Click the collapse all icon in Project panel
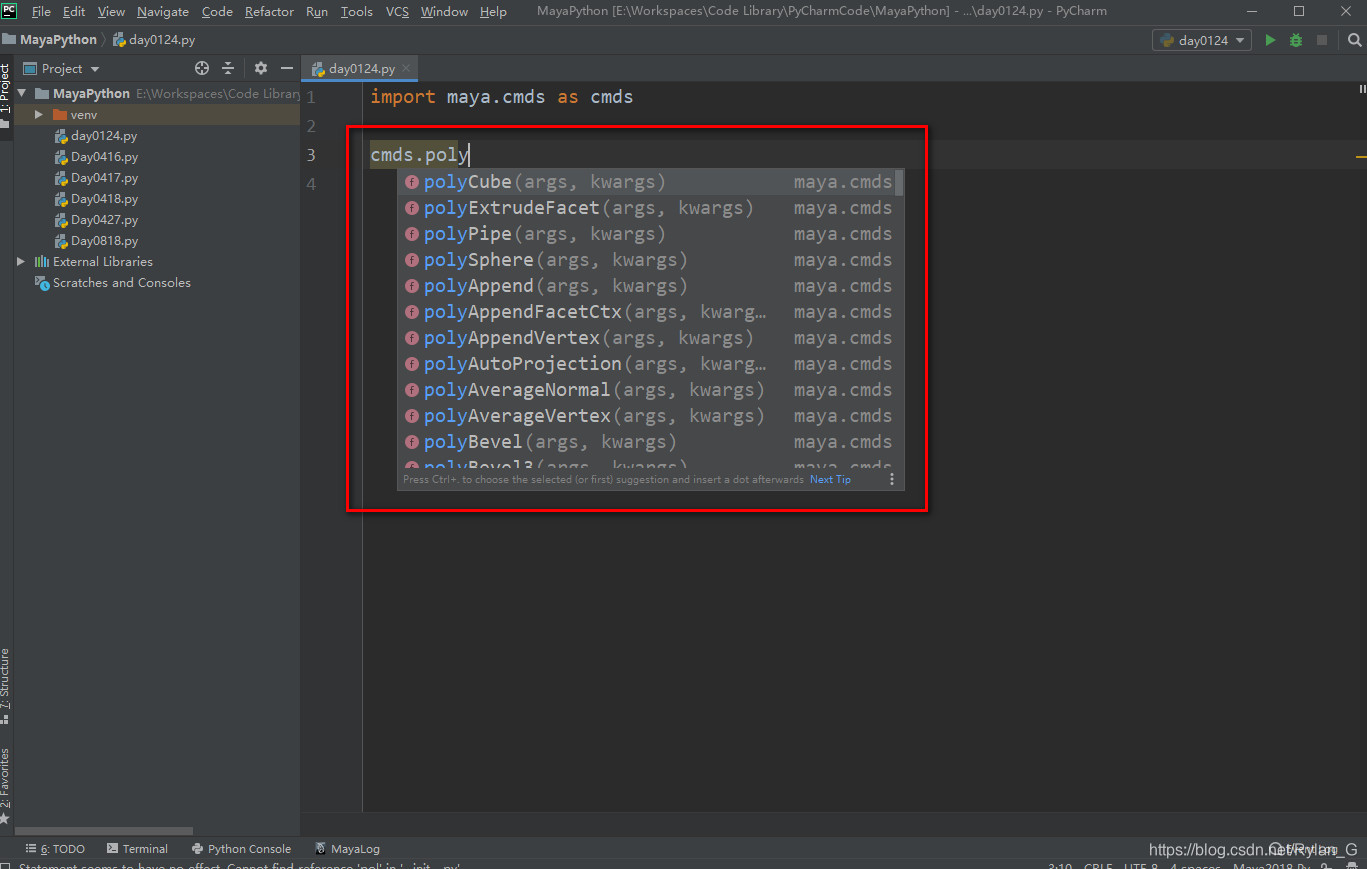The height and width of the screenshot is (869, 1367). pos(228,68)
